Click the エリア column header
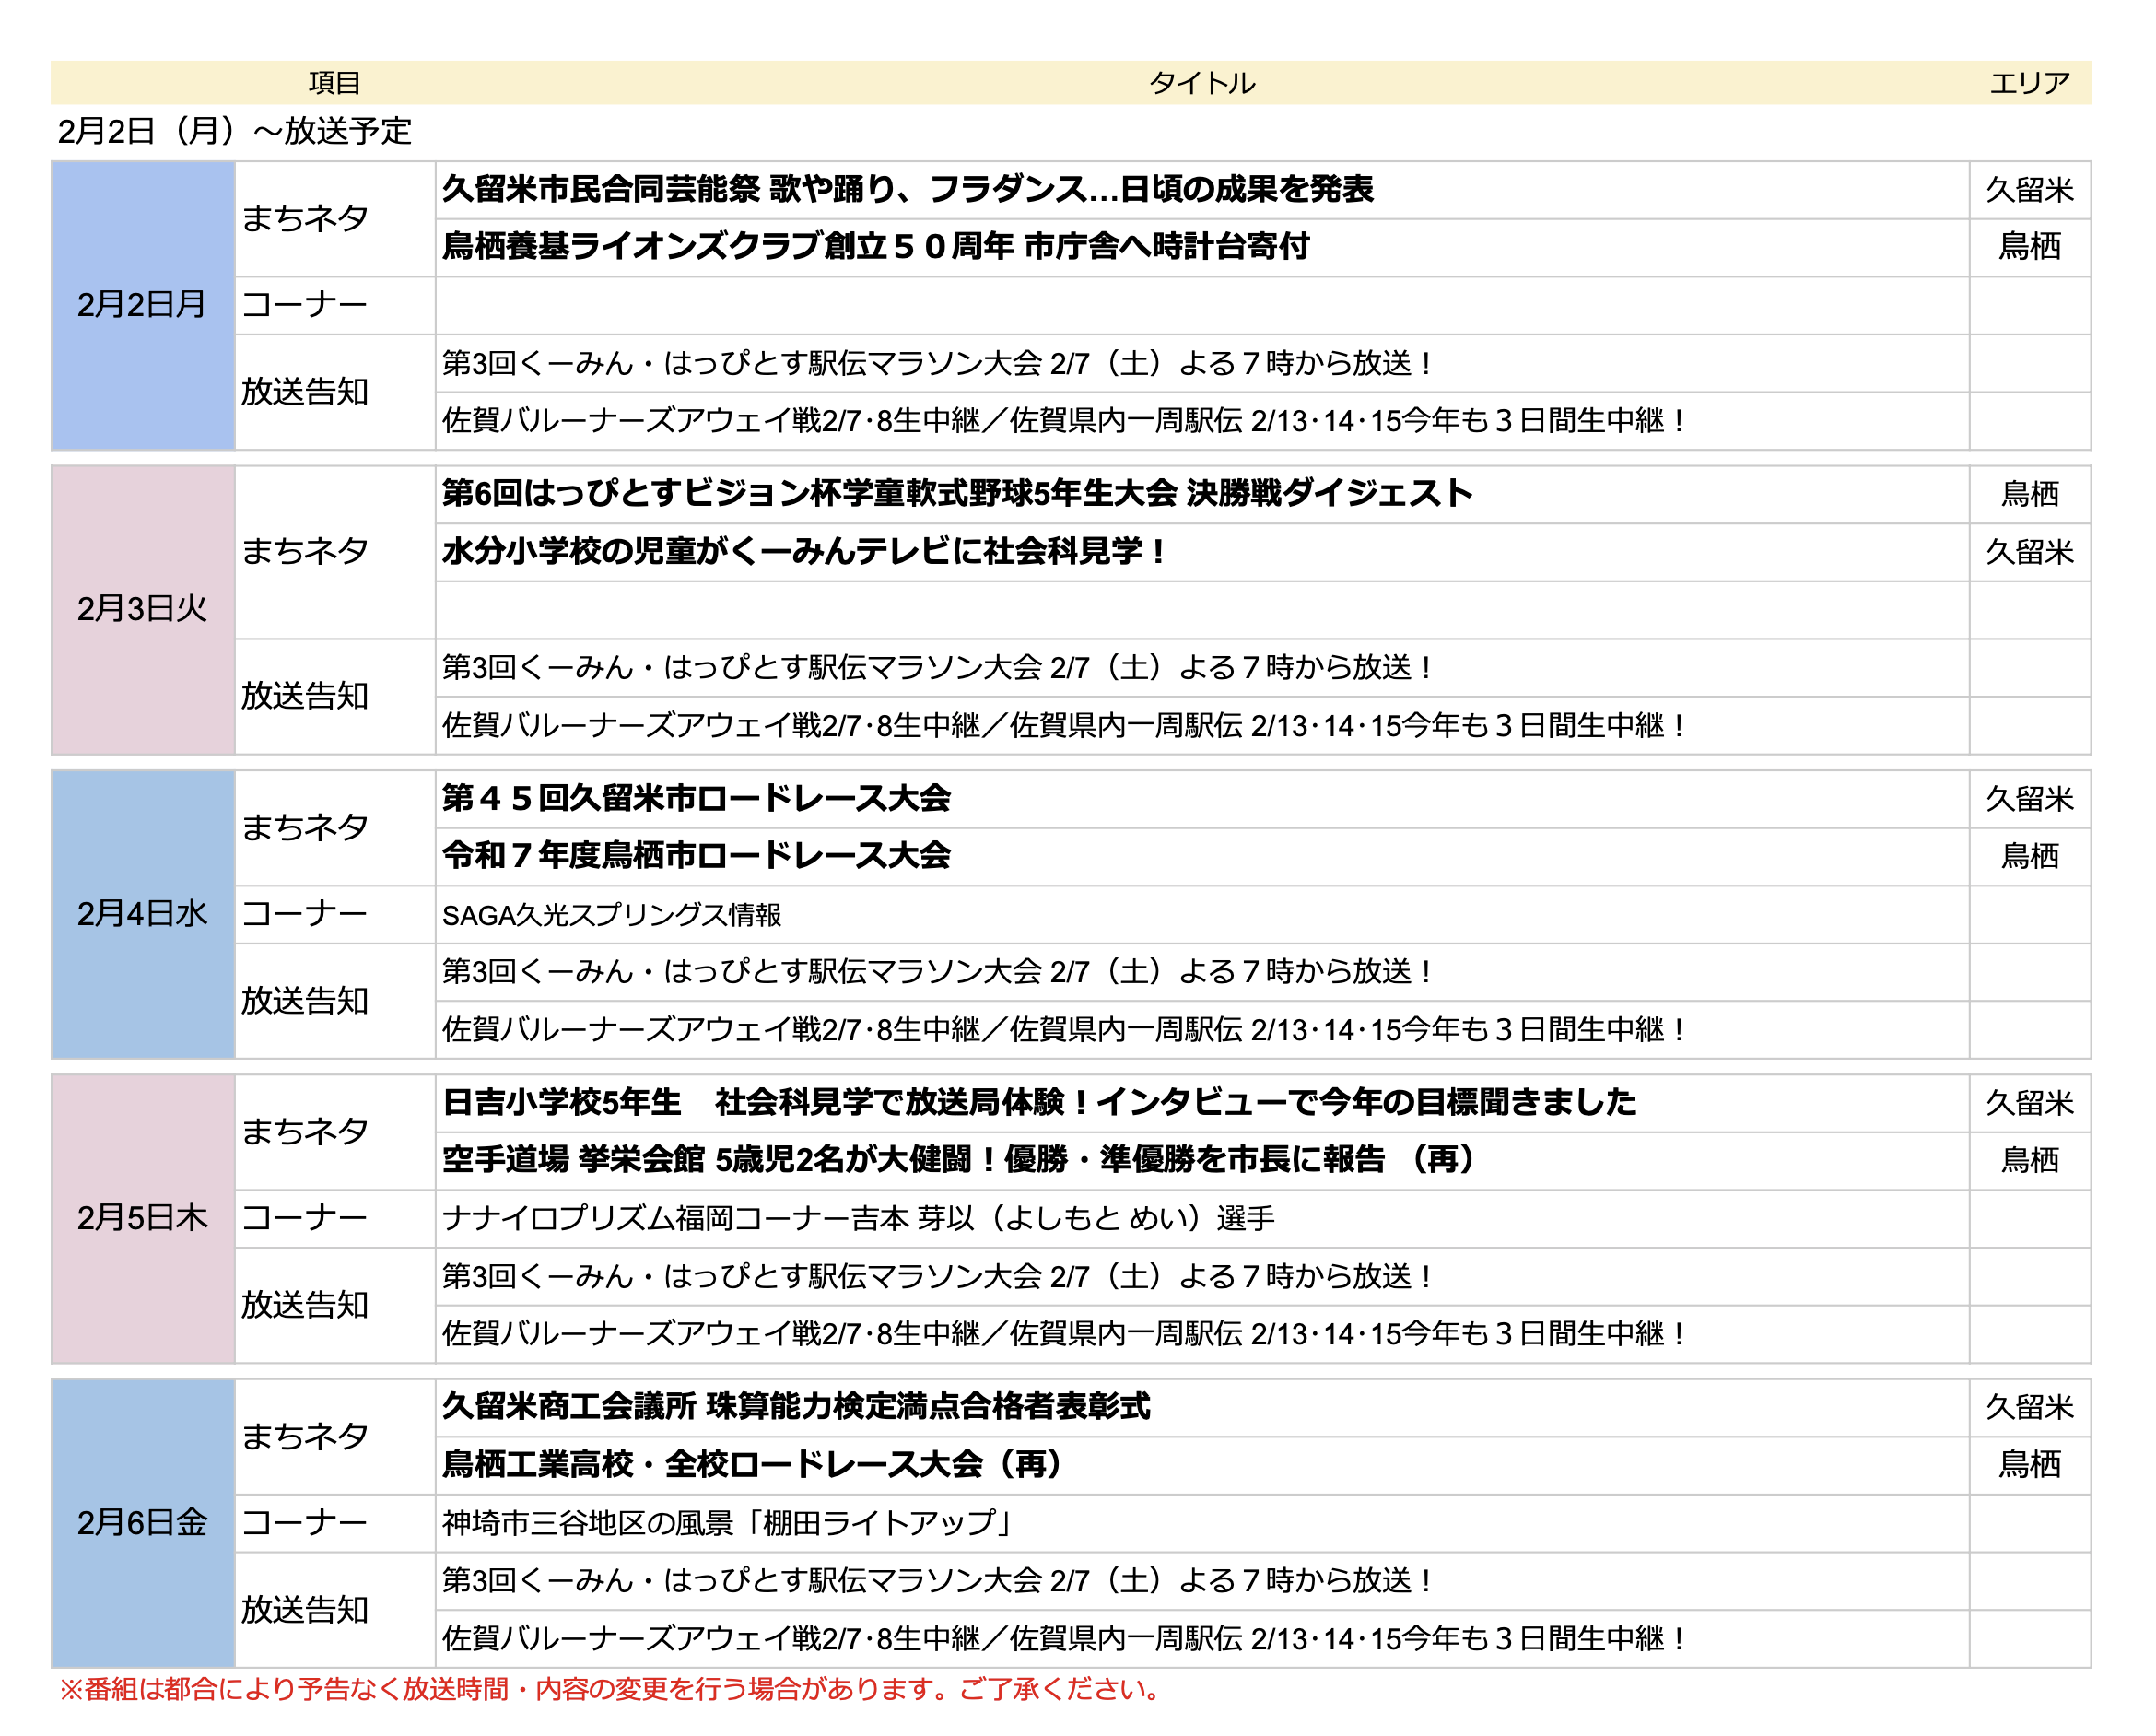Viewport: 2156px width, 1736px height. [2029, 83]
